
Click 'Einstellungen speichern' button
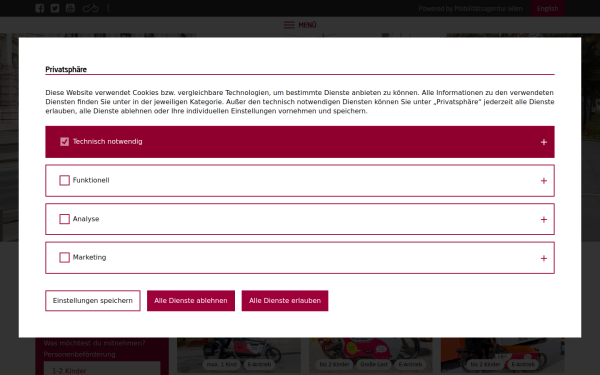[x=93, y=301]
